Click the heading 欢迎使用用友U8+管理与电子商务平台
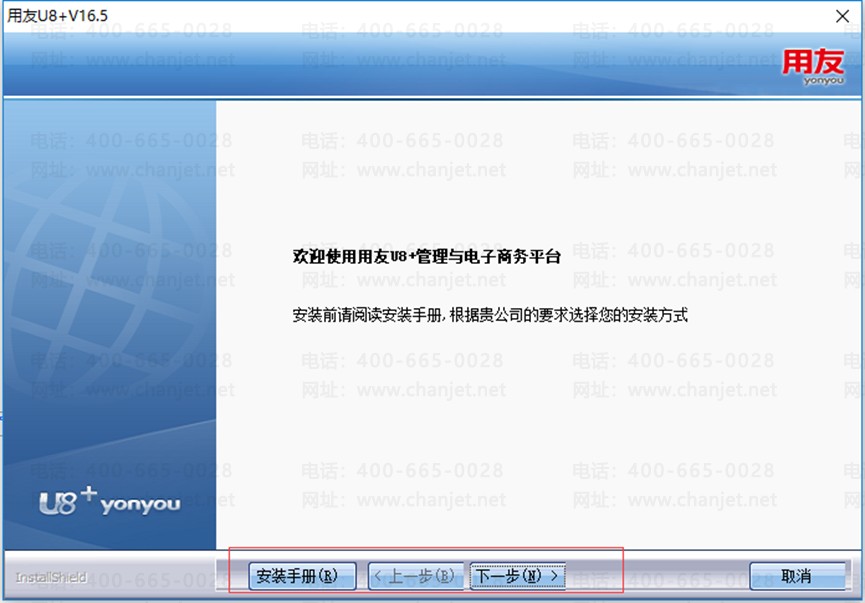This screenshot has width=865, height=603. (x=426, y=257)
